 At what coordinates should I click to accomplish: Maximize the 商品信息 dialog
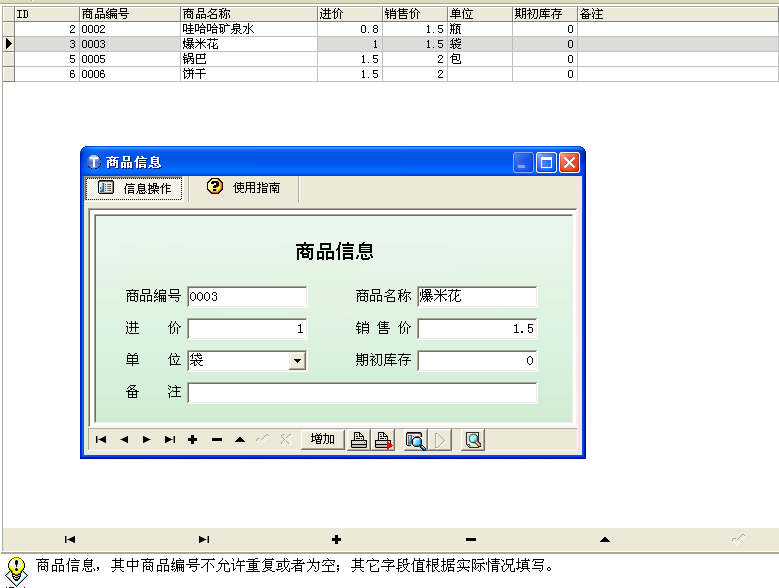tap(546, 162)
